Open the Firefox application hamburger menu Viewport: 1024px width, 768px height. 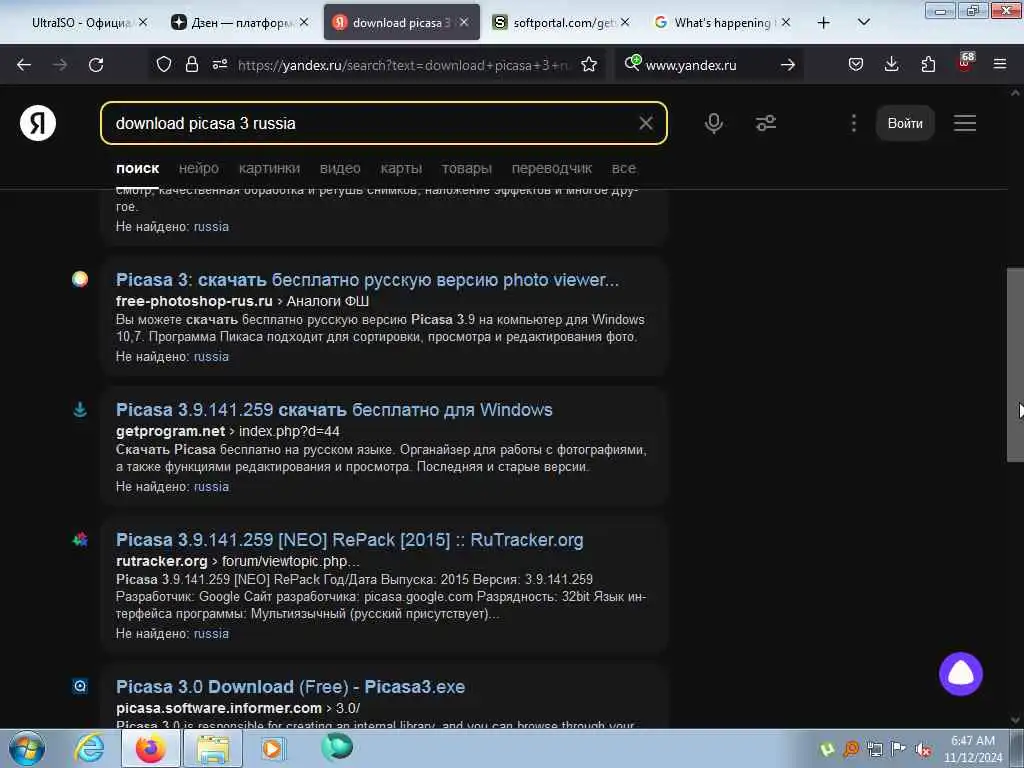999,65
